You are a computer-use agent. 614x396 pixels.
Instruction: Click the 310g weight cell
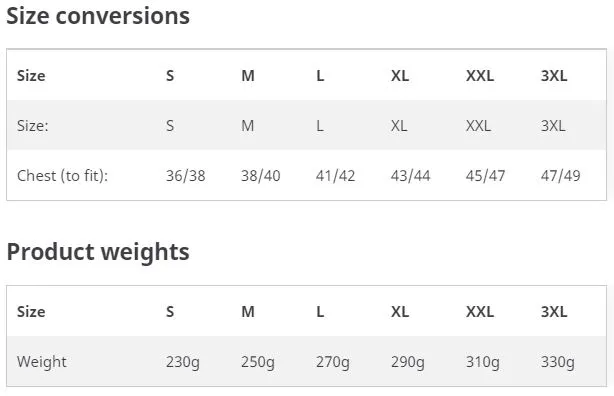(483, 362)
